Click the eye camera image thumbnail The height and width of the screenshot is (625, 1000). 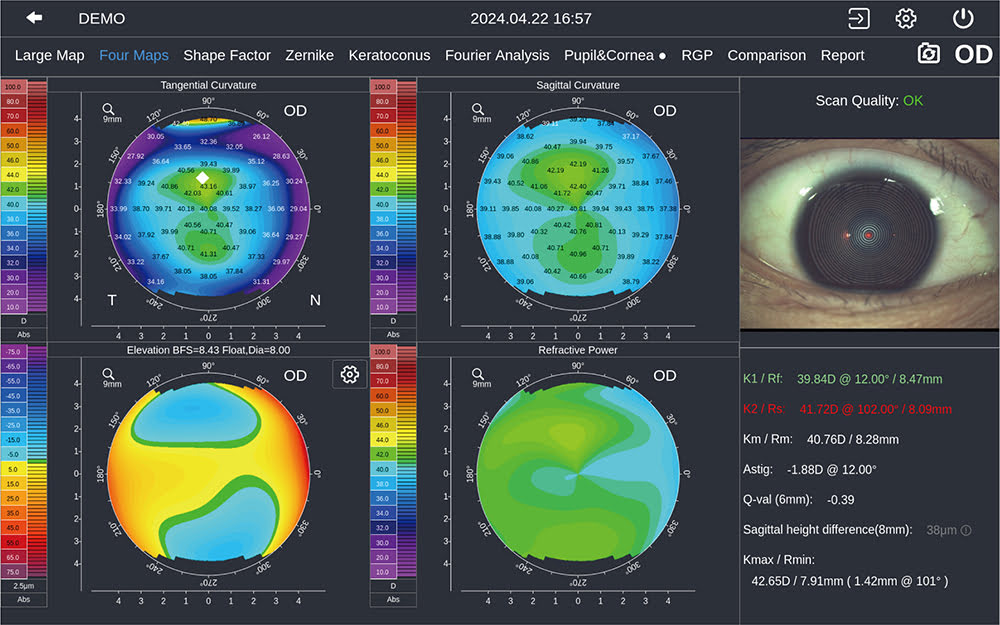869,233
